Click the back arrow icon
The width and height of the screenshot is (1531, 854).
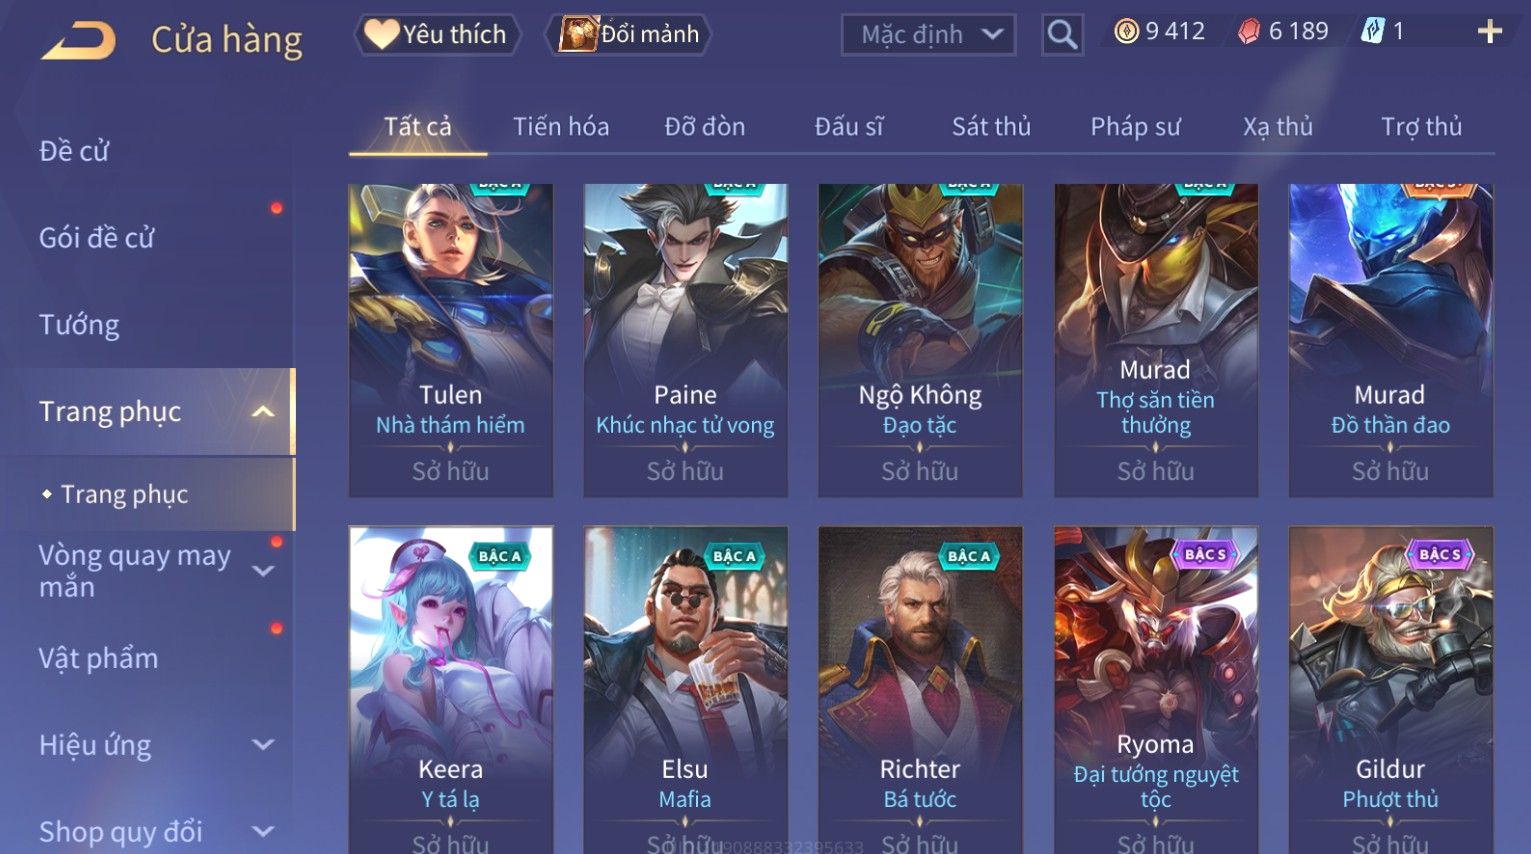pyautogui.click(x=79, y=41)
